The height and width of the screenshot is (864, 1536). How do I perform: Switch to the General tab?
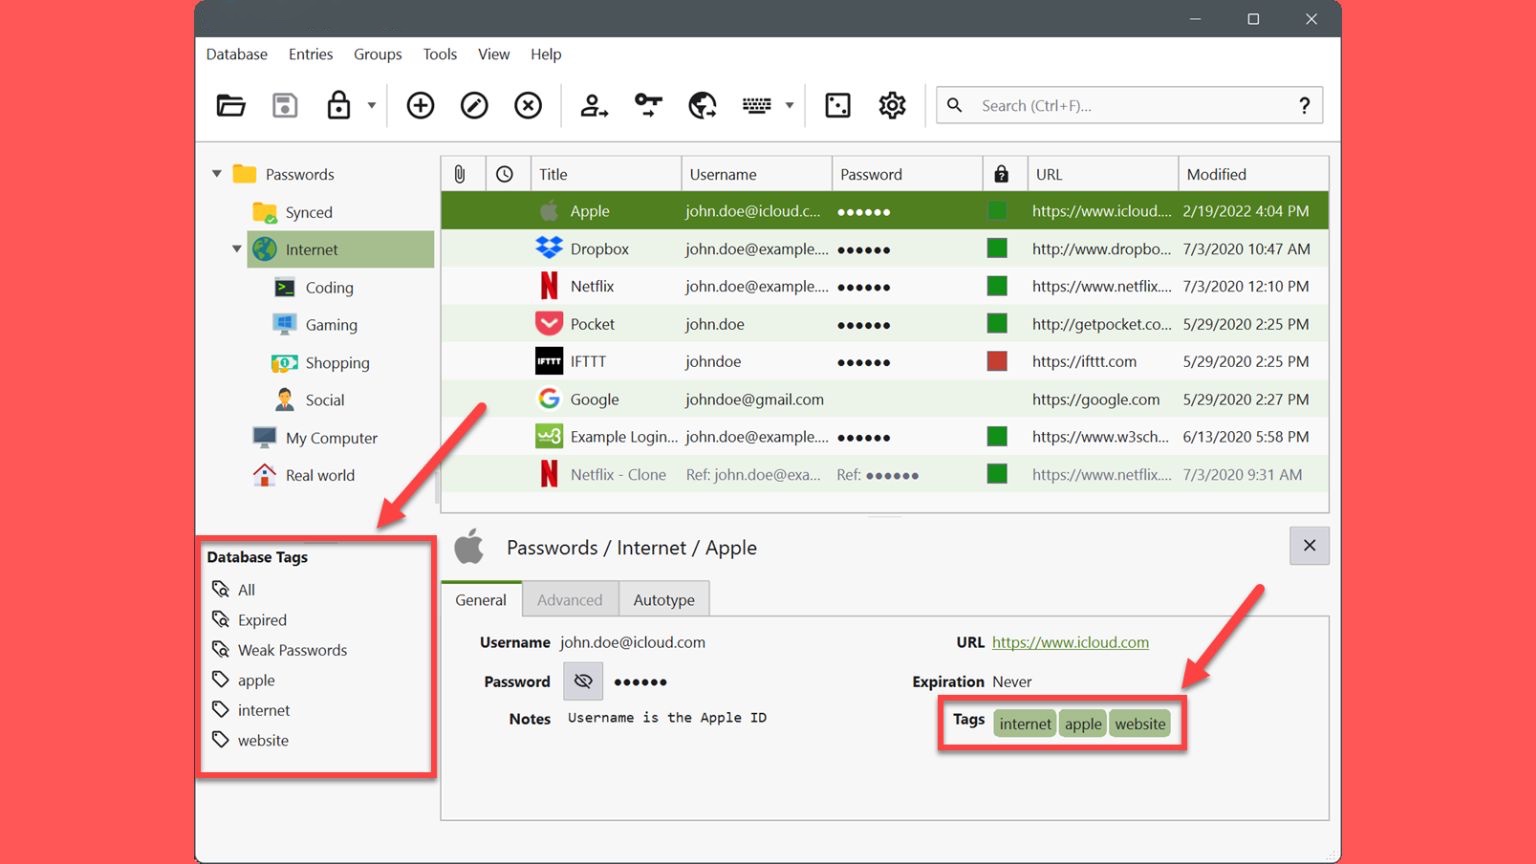point(481,600)
